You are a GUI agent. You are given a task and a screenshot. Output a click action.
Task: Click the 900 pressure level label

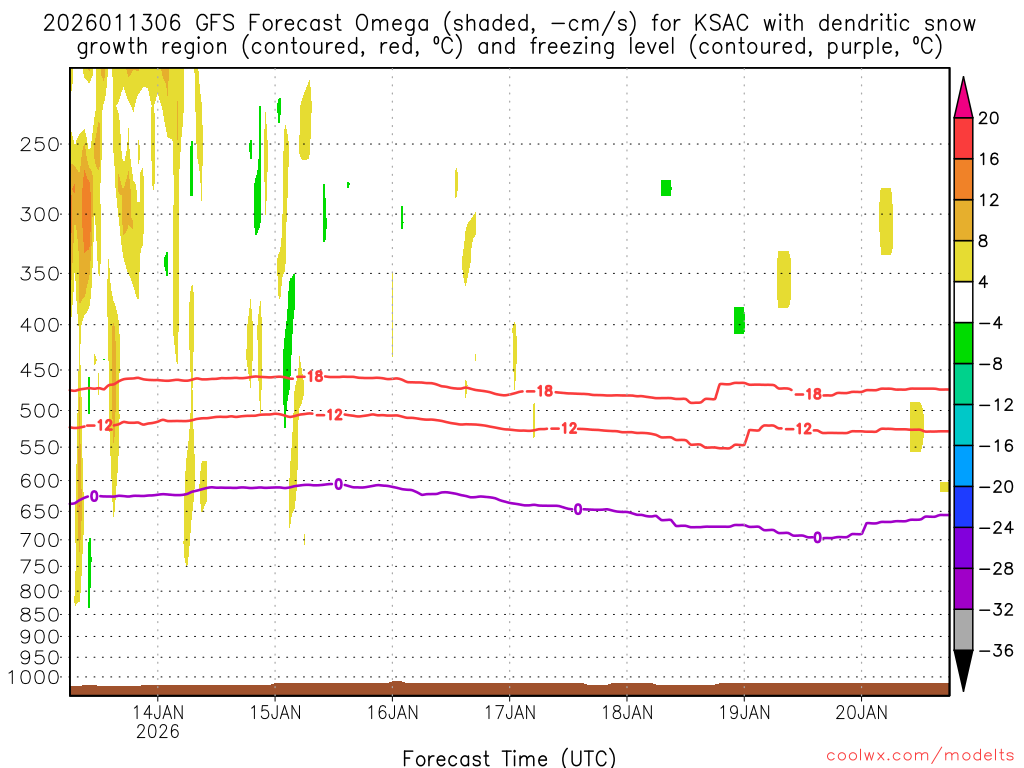coord(40,636)
